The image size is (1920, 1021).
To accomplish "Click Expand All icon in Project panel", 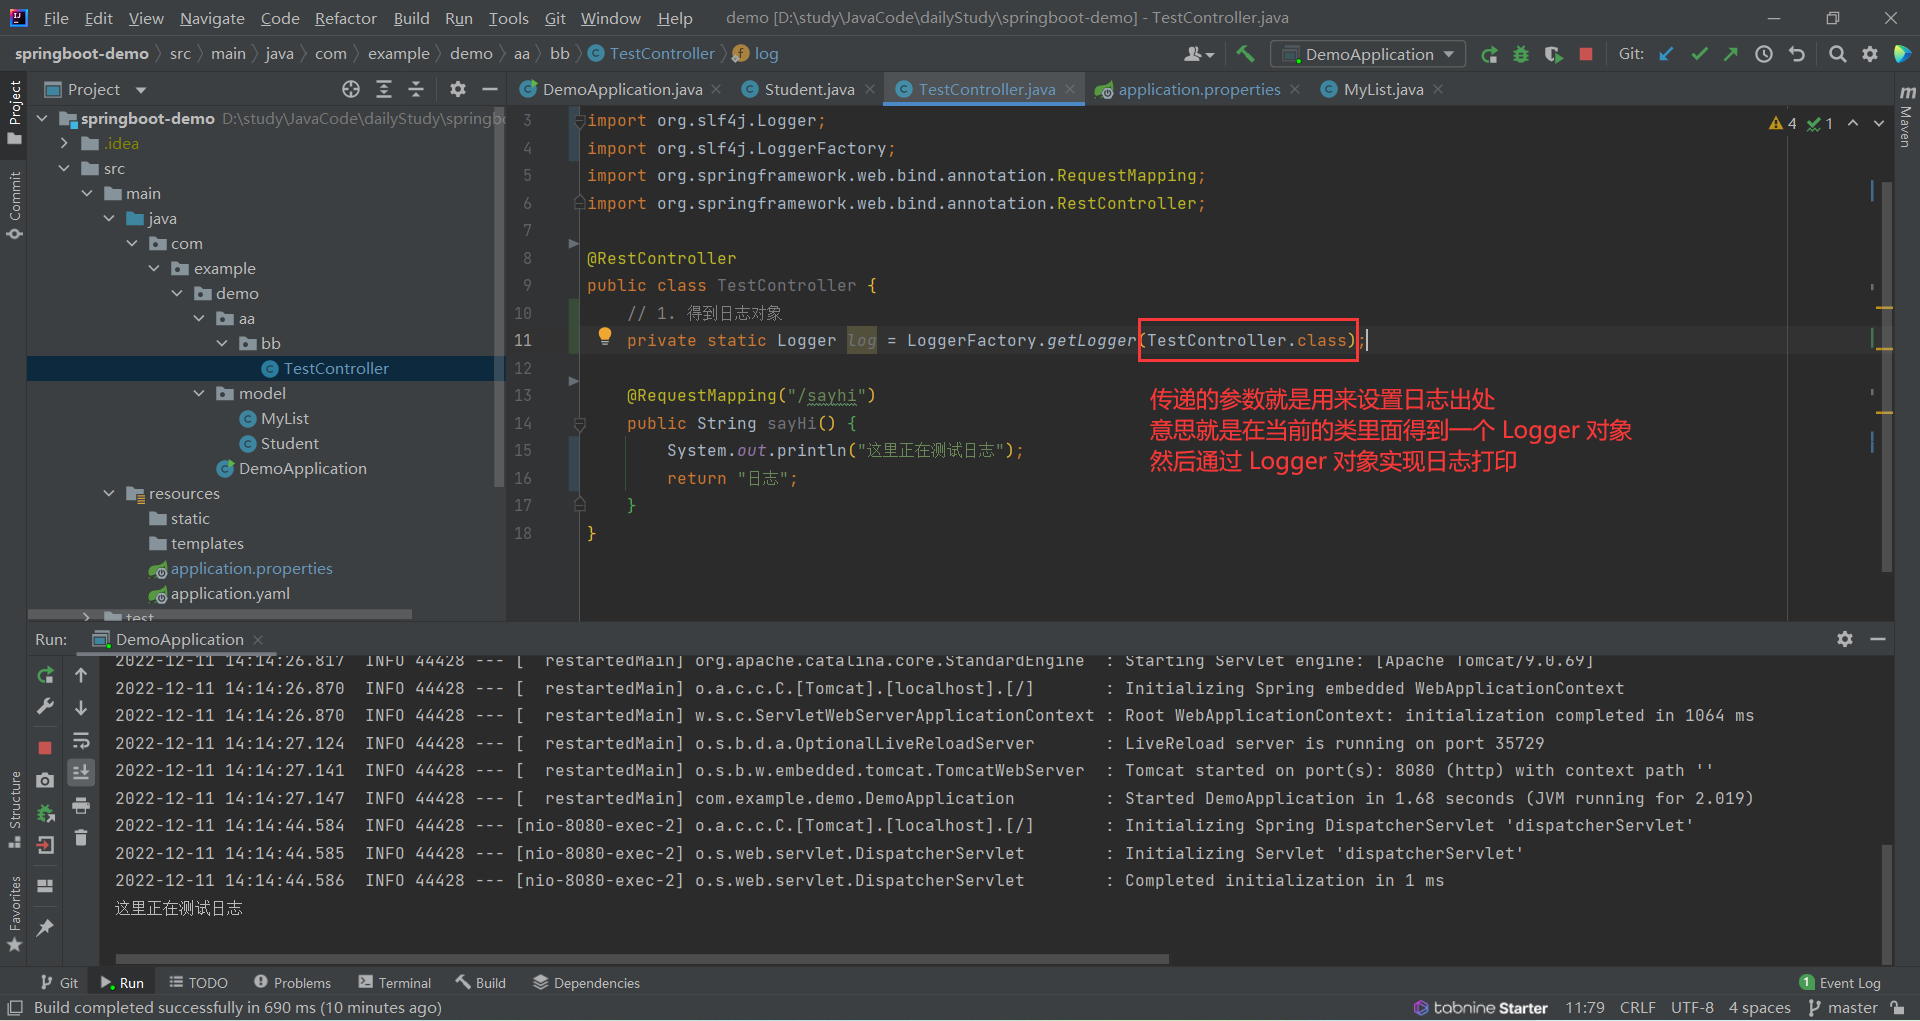I will click(384, 90).
